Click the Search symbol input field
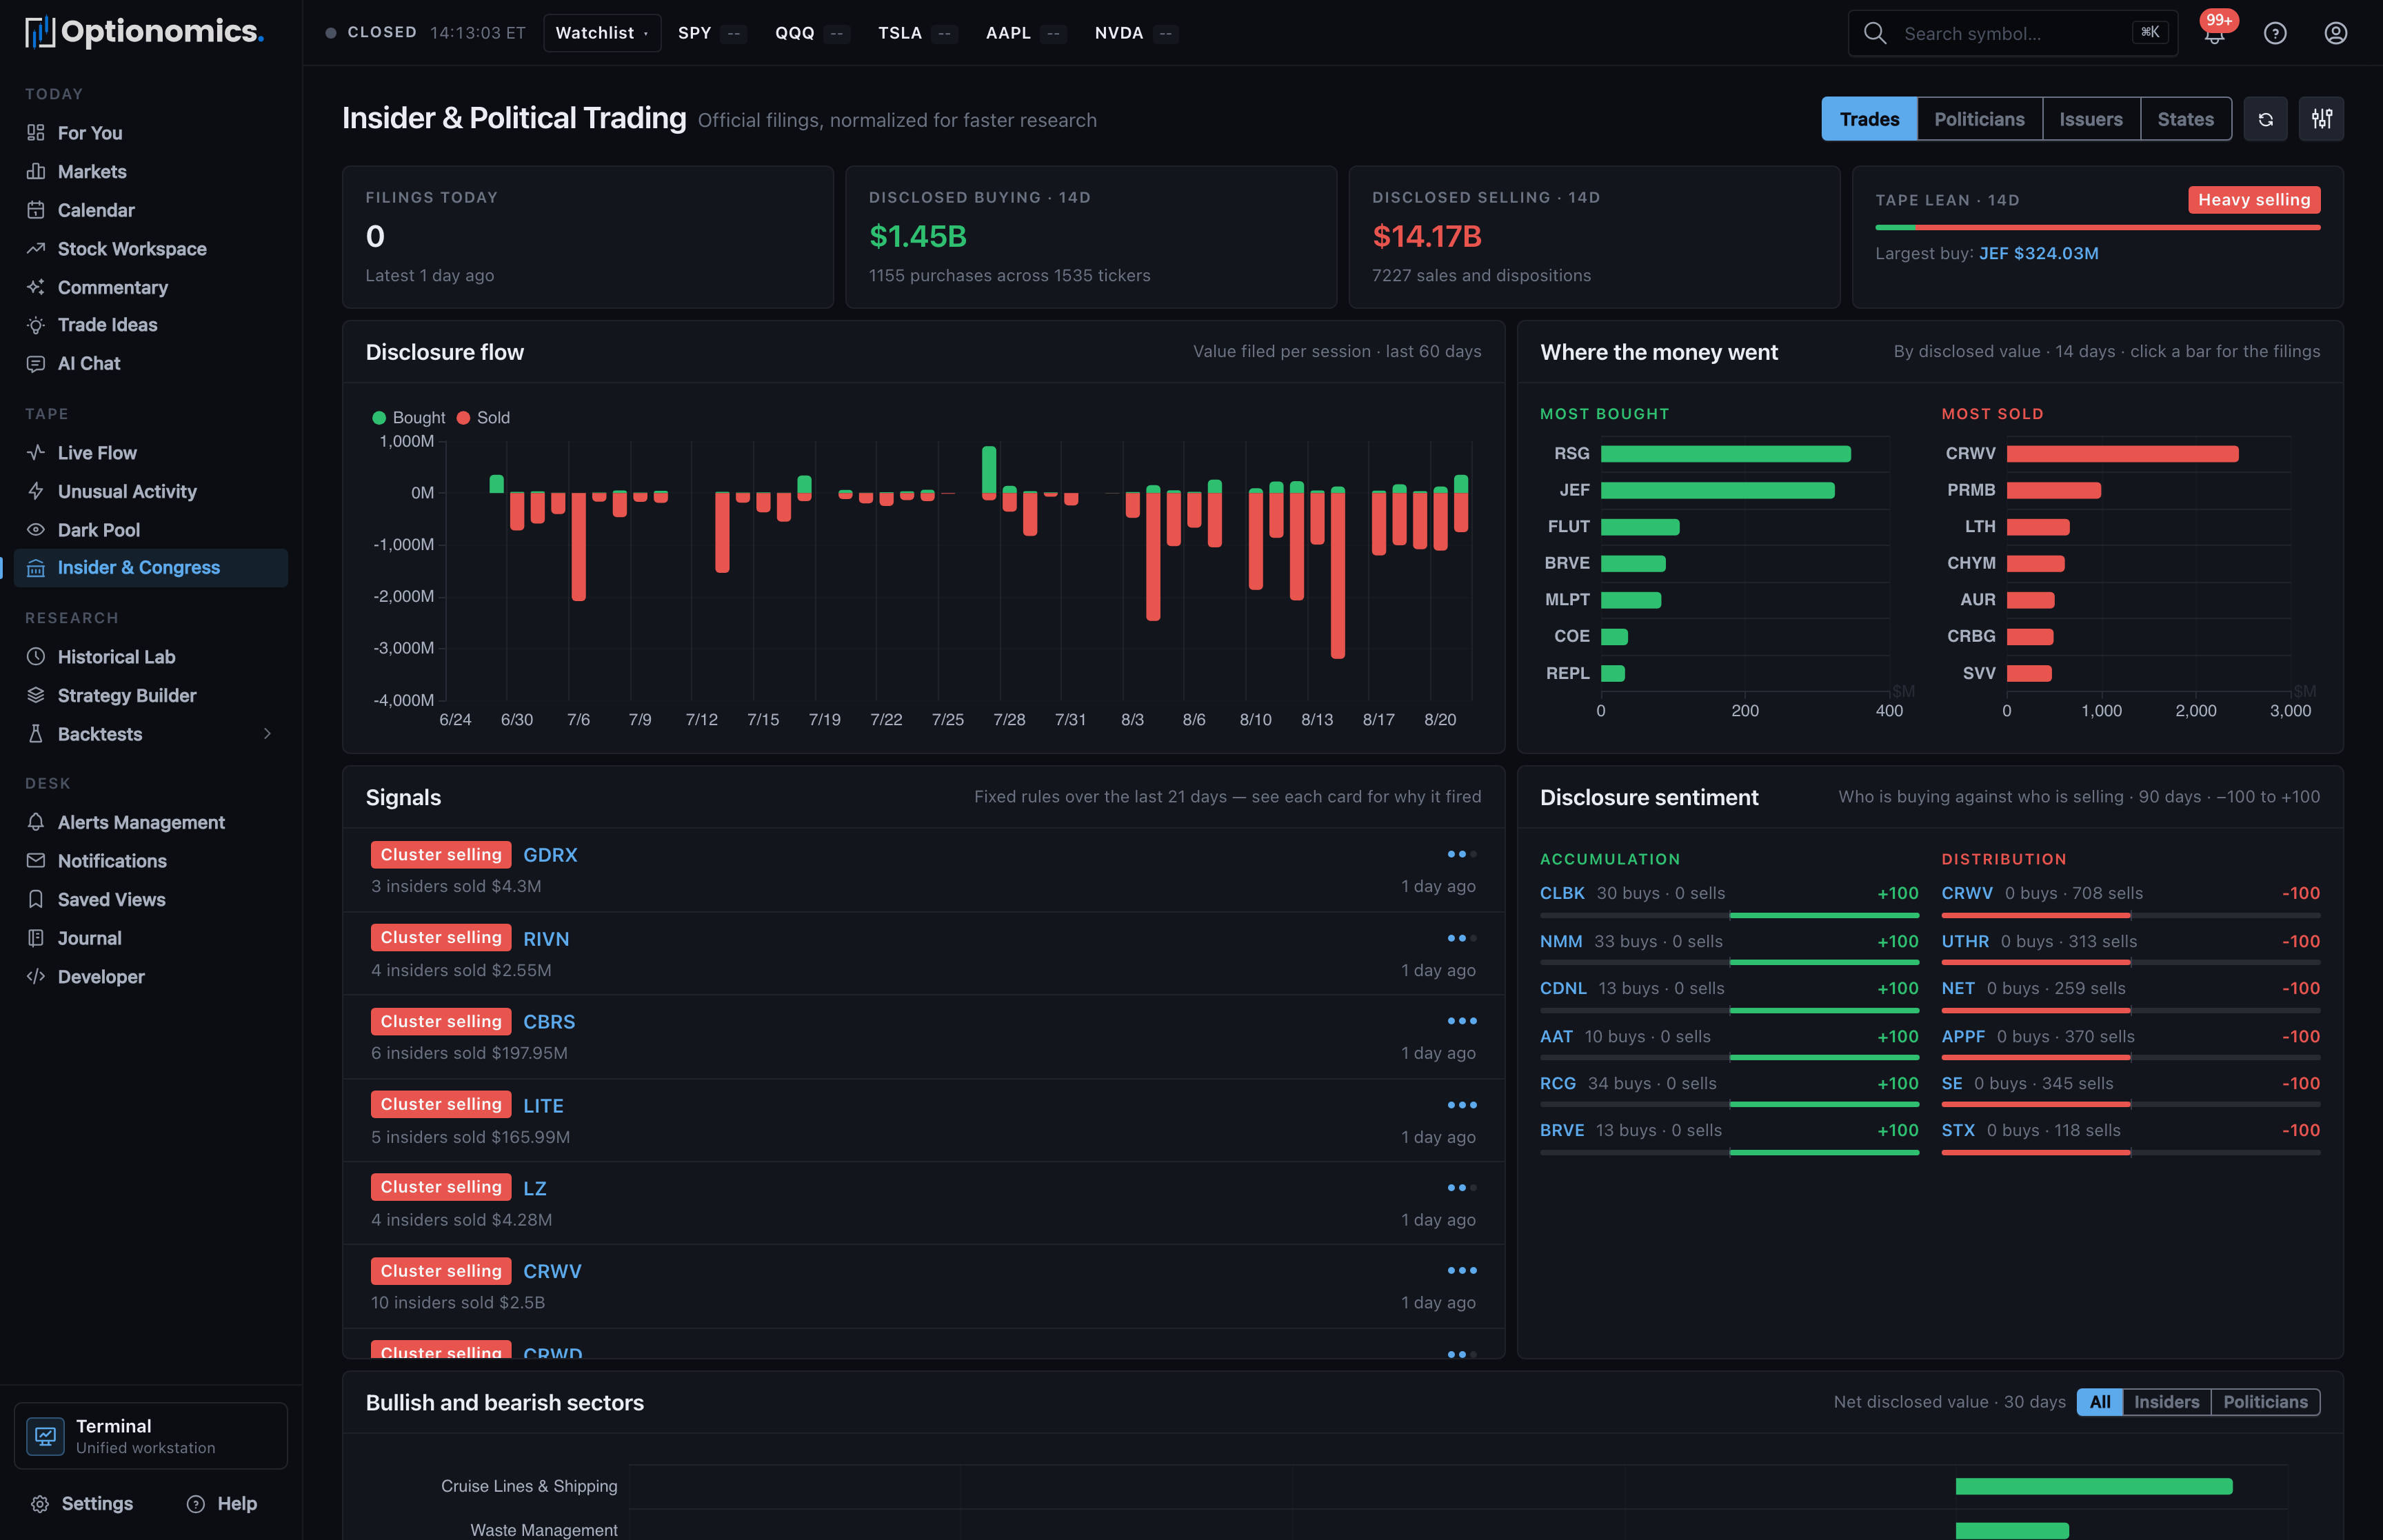 click(2012, 33)
